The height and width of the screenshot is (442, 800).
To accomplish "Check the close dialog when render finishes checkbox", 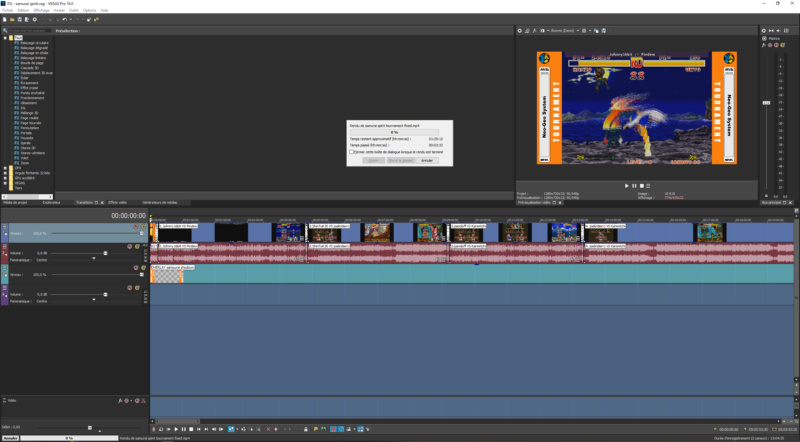I will [x=352, y=152].
